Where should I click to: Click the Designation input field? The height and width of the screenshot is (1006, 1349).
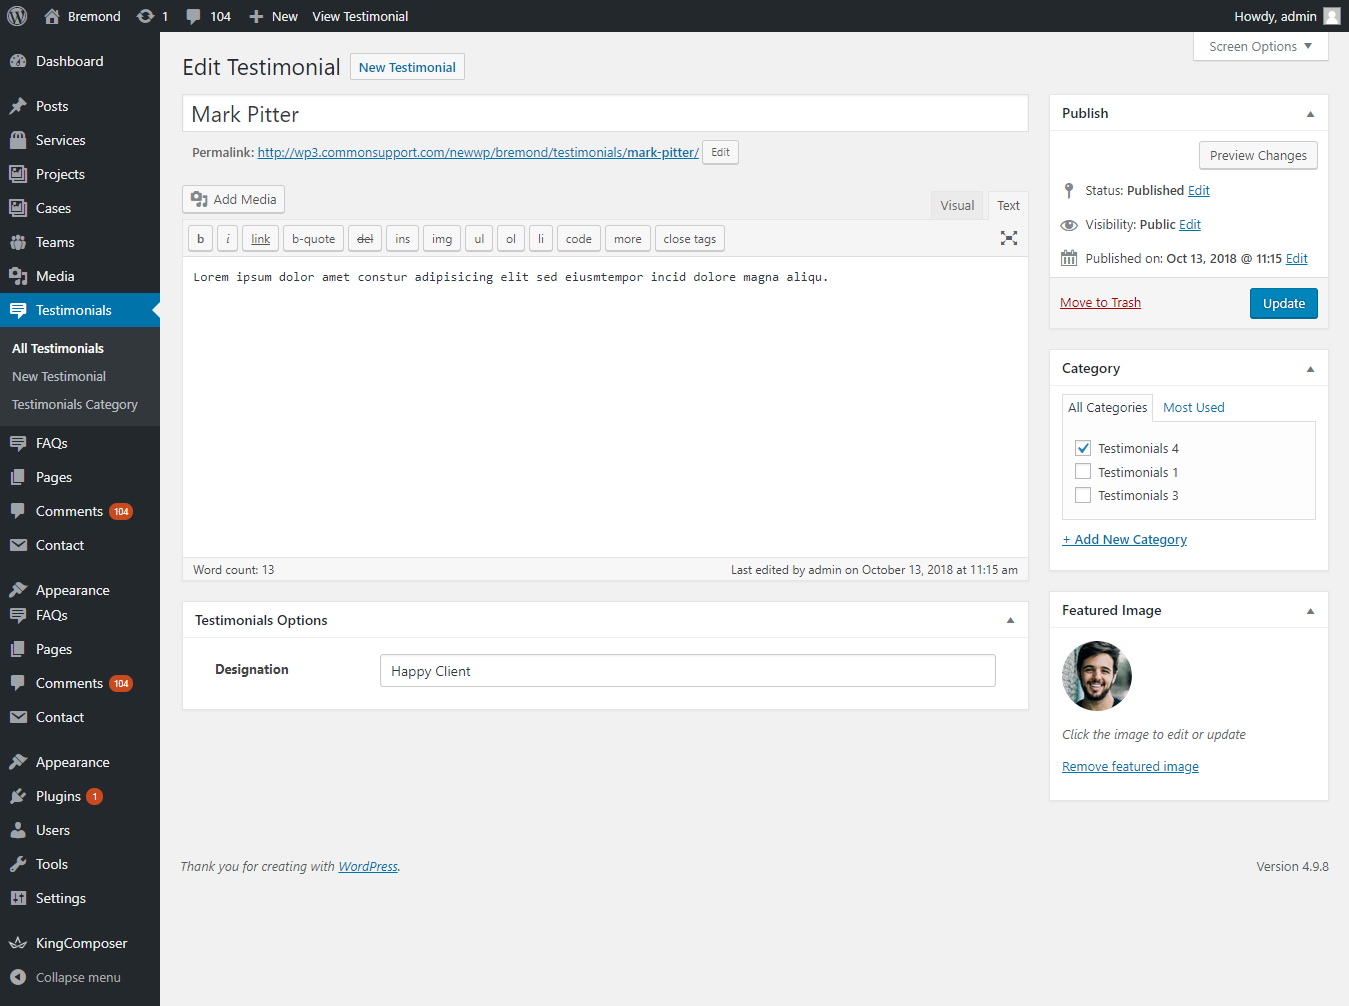tap(687, 671)
